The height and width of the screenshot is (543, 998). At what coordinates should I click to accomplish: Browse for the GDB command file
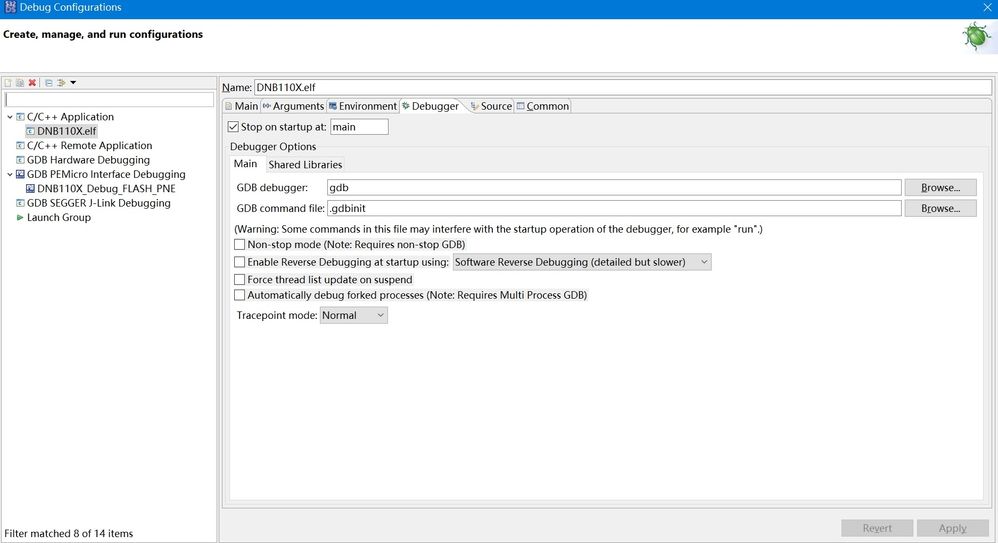(x=940, y=208)
